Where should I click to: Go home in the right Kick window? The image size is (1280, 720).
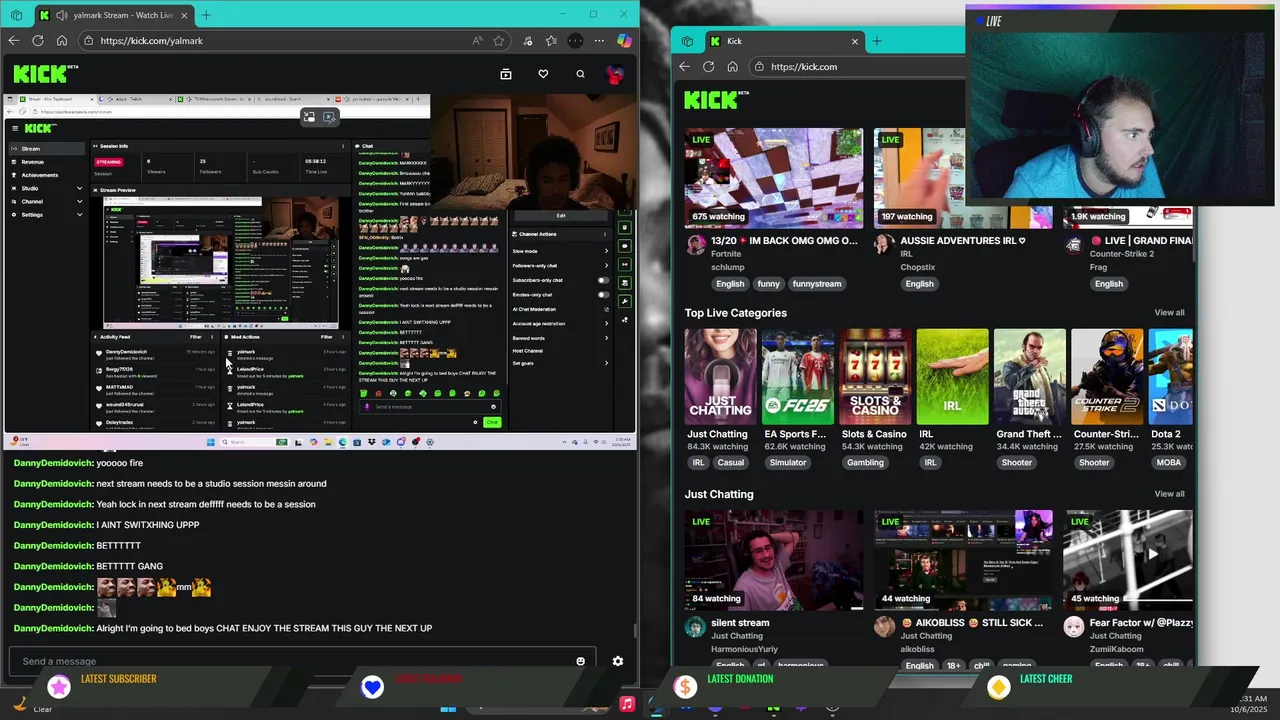(733, 67)
